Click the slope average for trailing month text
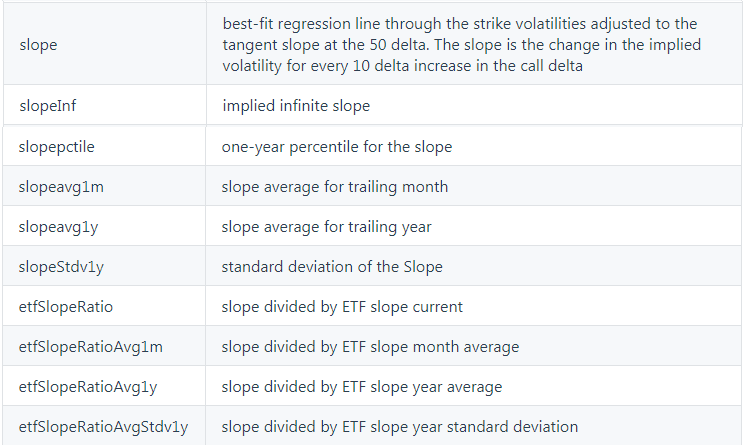The image size is (743, 445). point(335,187)
